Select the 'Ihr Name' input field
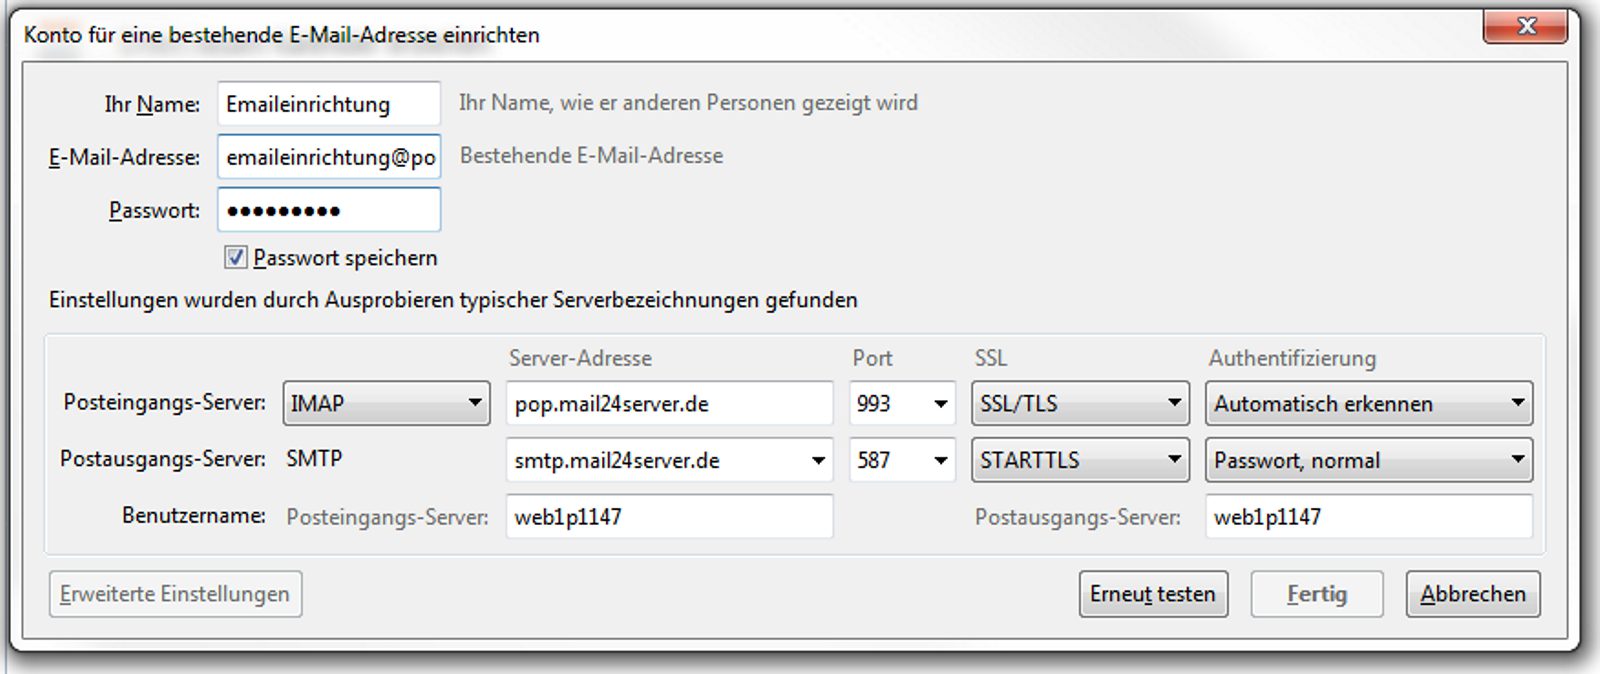Screen dimensions: 1600x674 [x=328, y=103]
